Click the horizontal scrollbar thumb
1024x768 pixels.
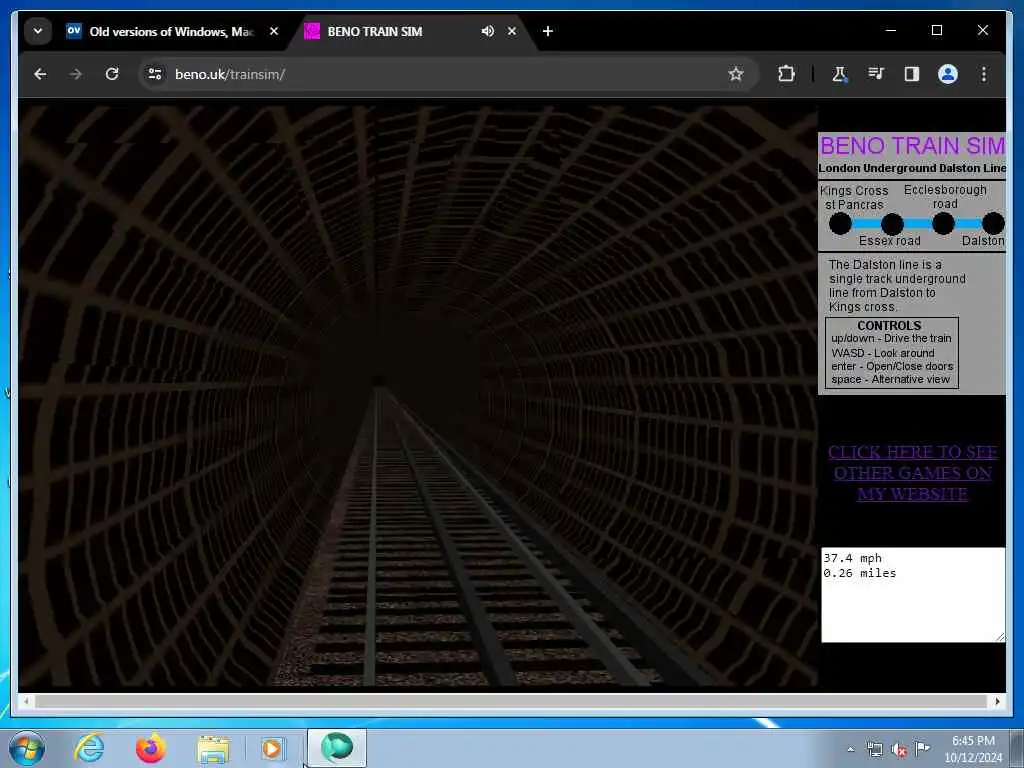tap(511, 701)
